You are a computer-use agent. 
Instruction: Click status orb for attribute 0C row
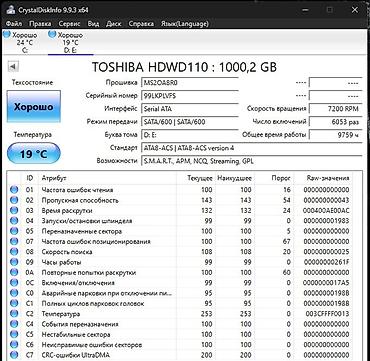[14, 283]
